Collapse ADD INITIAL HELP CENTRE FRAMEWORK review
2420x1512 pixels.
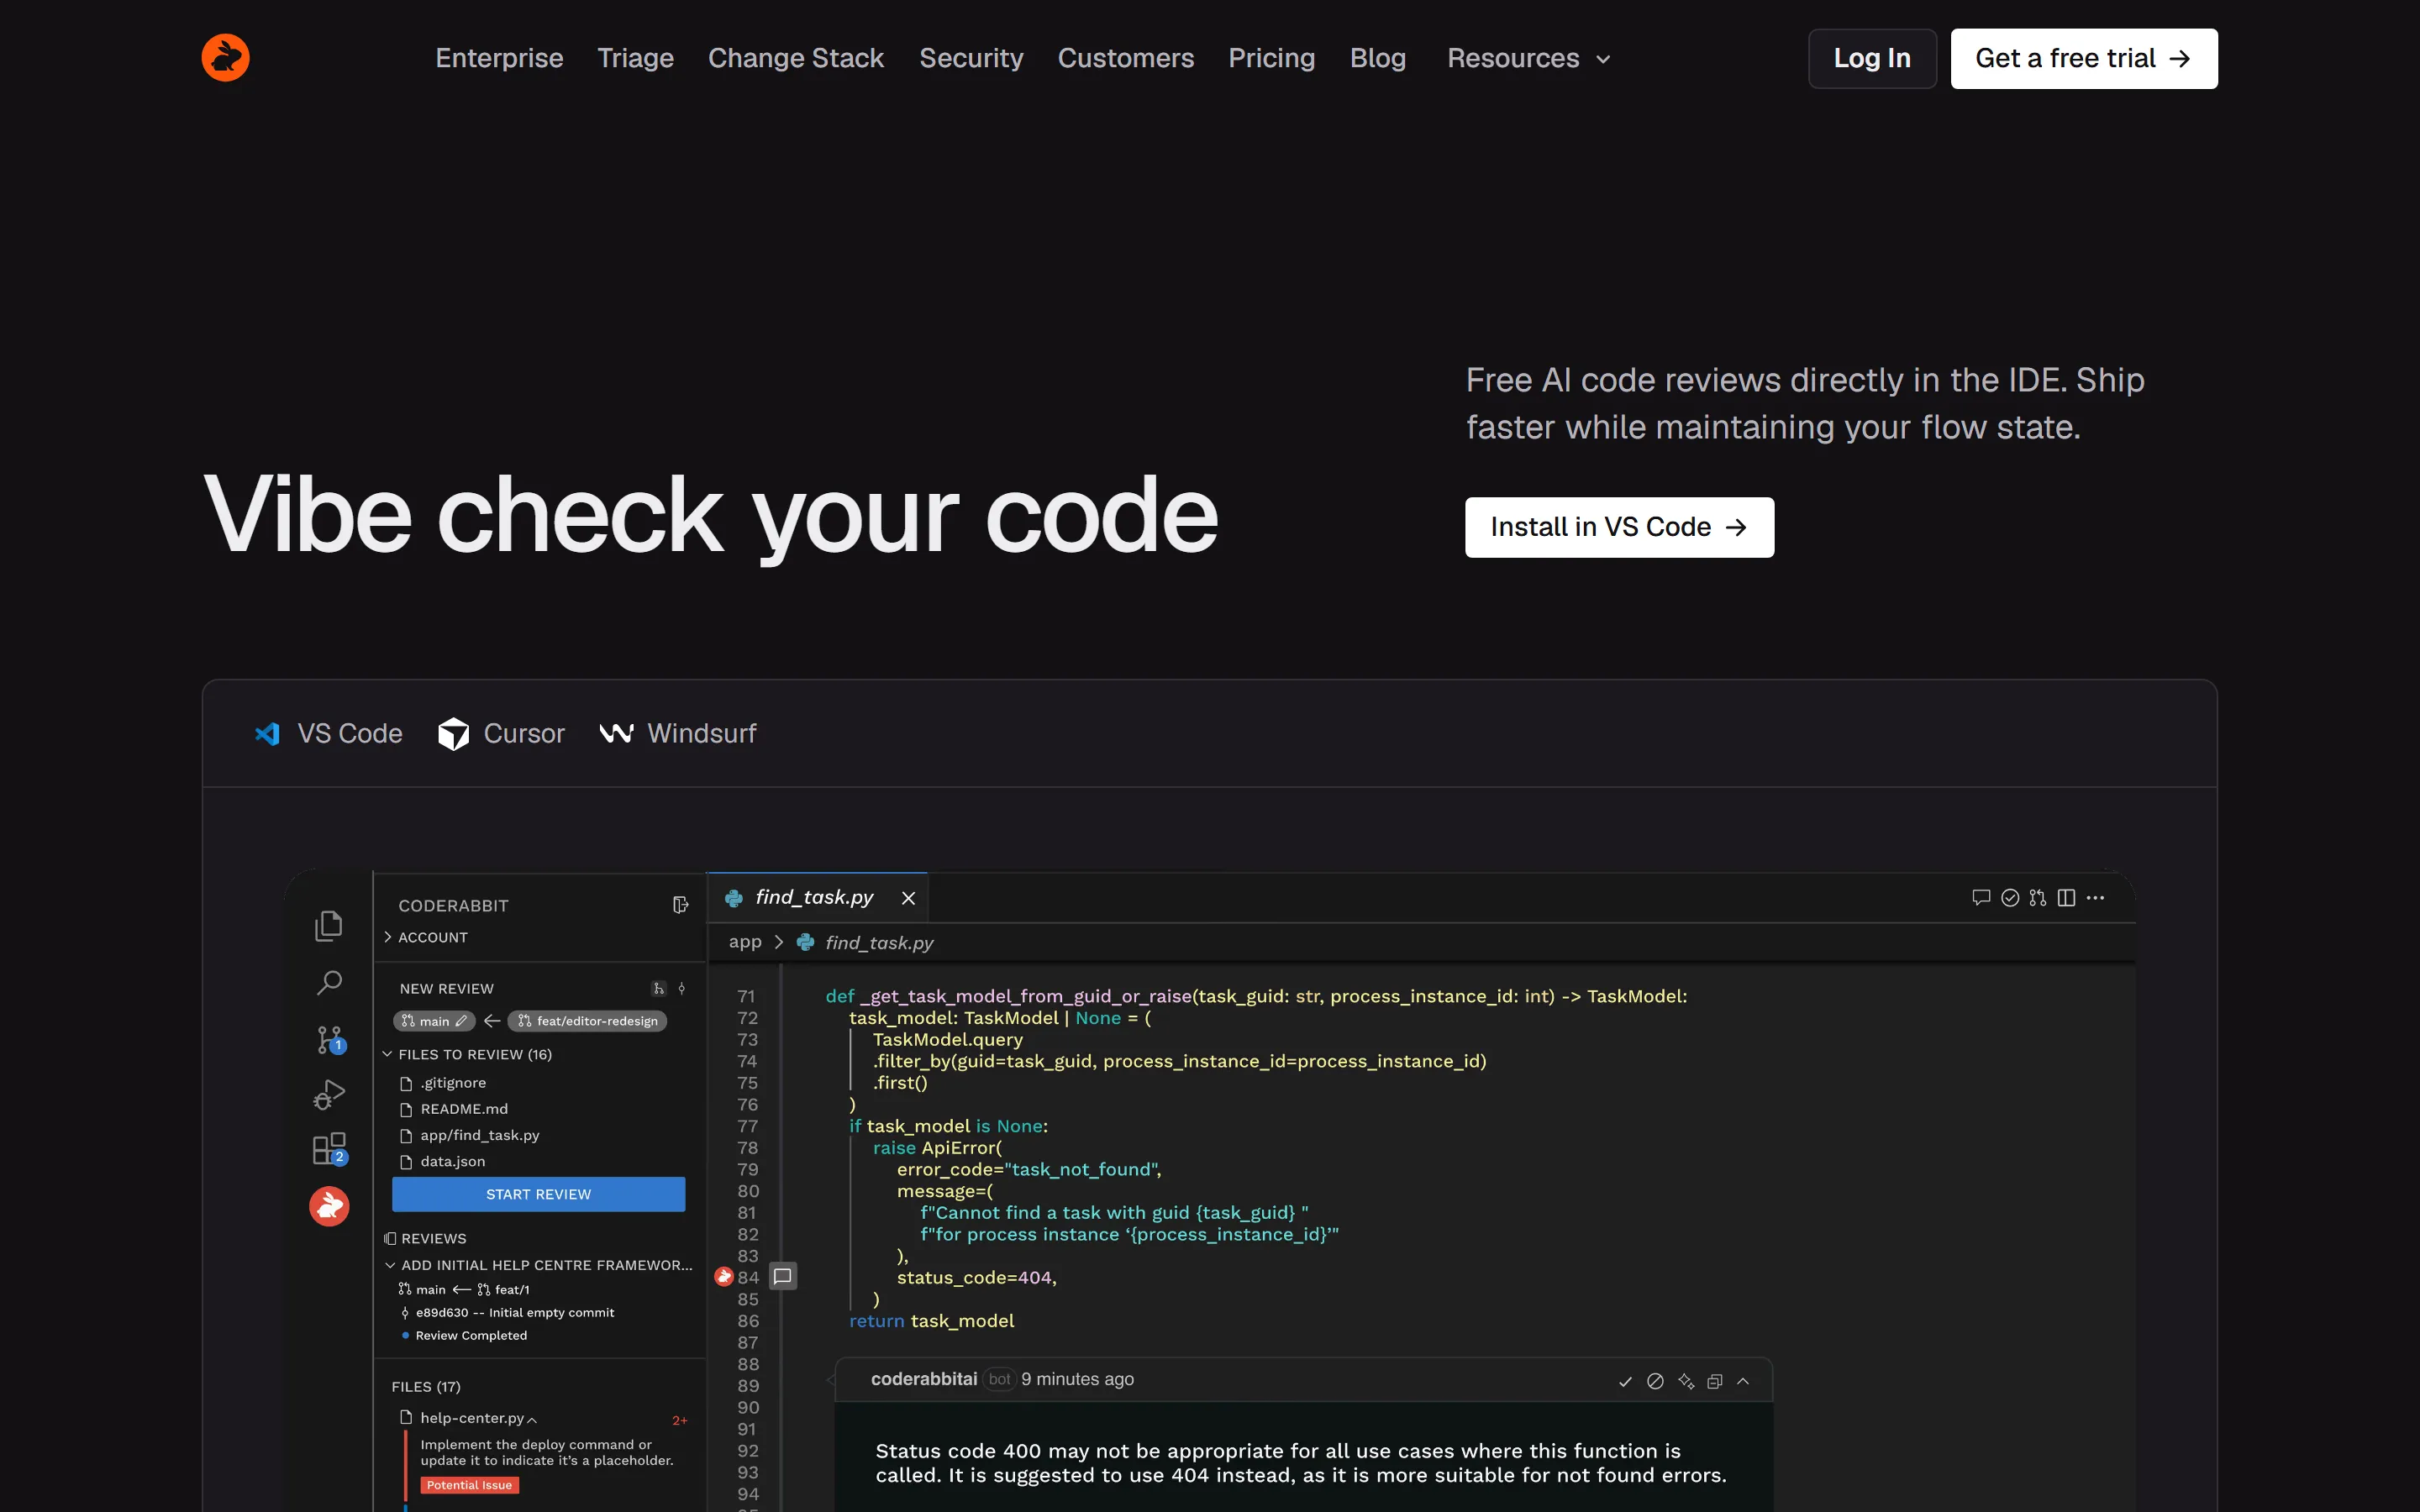(538, 1265)
